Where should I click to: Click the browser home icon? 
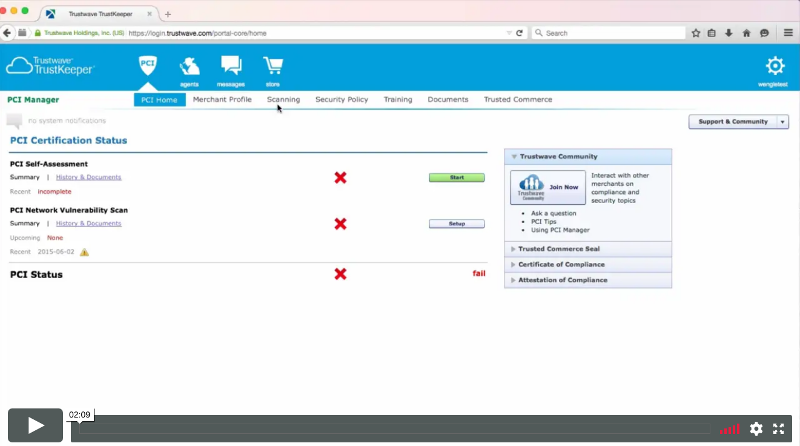[x=746, y=32]
